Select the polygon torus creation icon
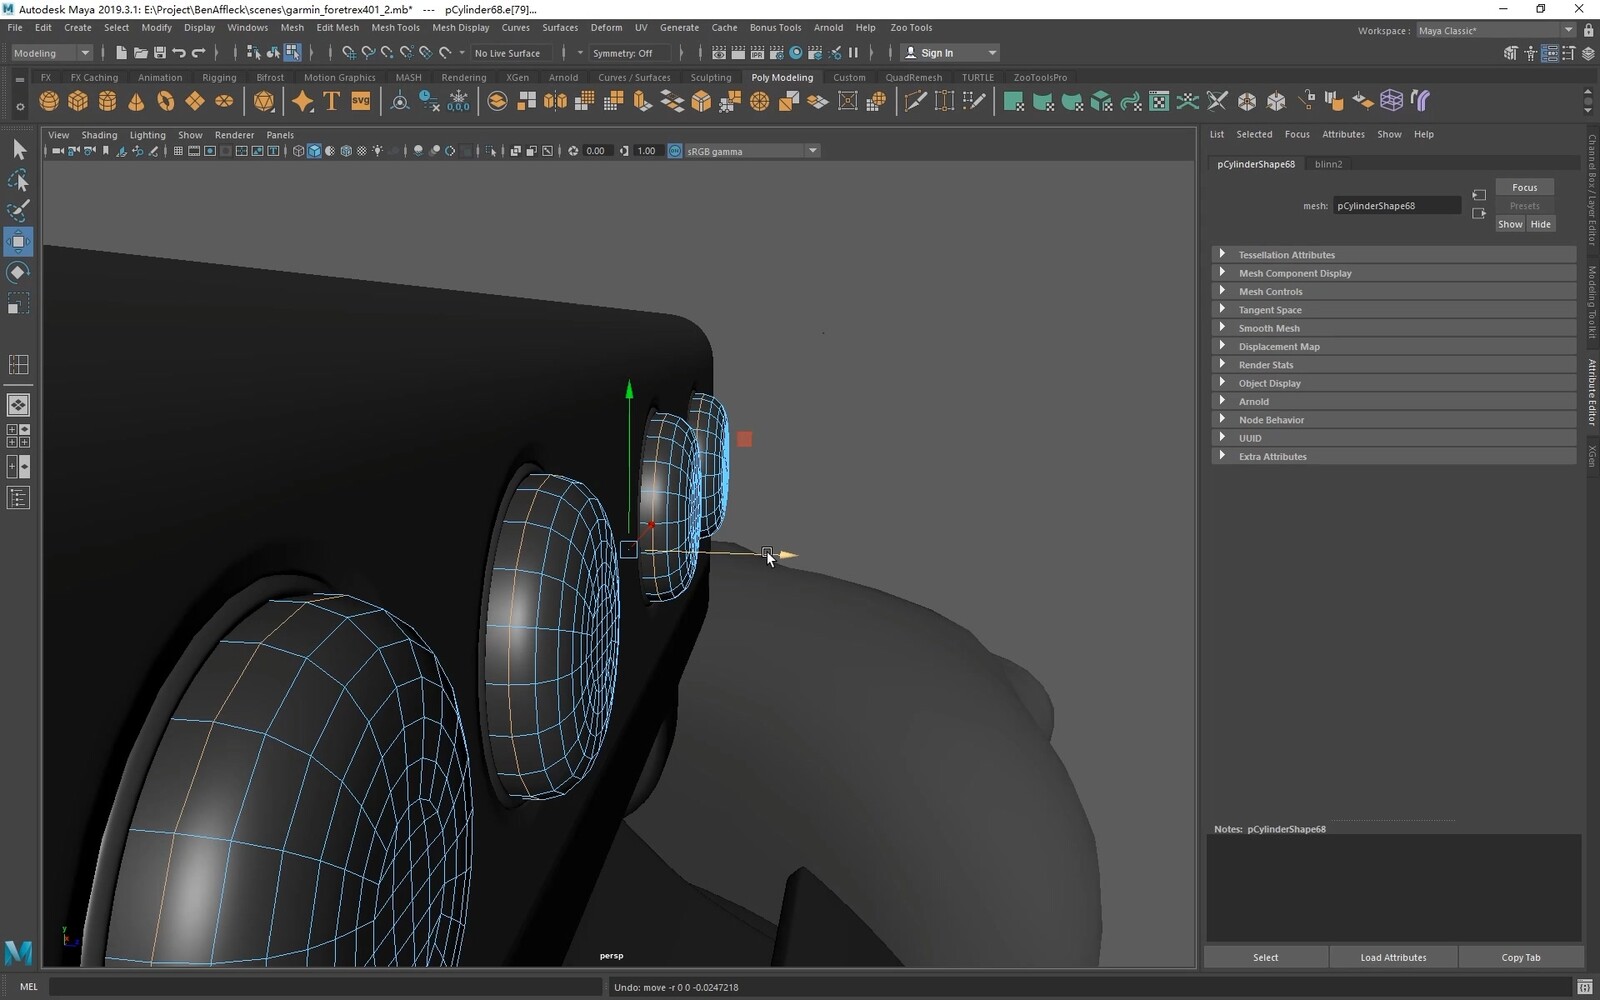Viewport: 1600px width, 1000px height. pyautogui.click(x=165, y=100)
